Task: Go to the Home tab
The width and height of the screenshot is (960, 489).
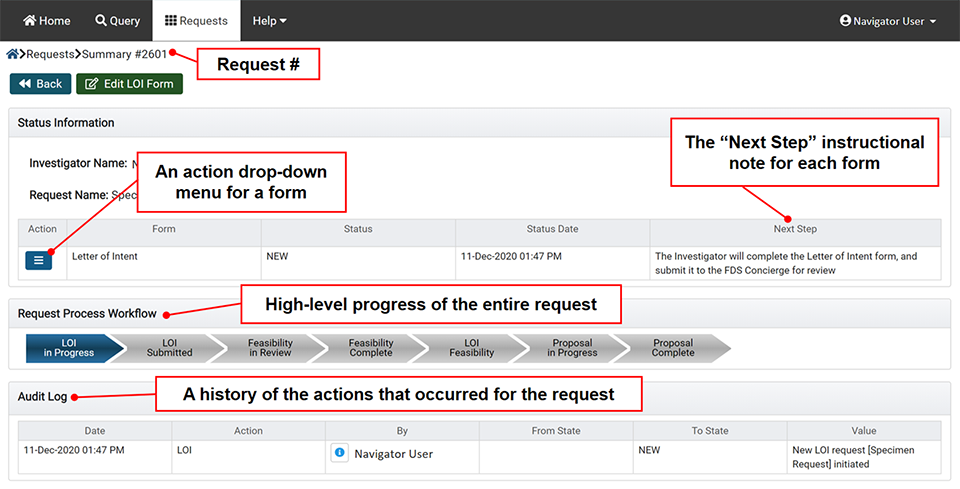Action: click(47, 21)
